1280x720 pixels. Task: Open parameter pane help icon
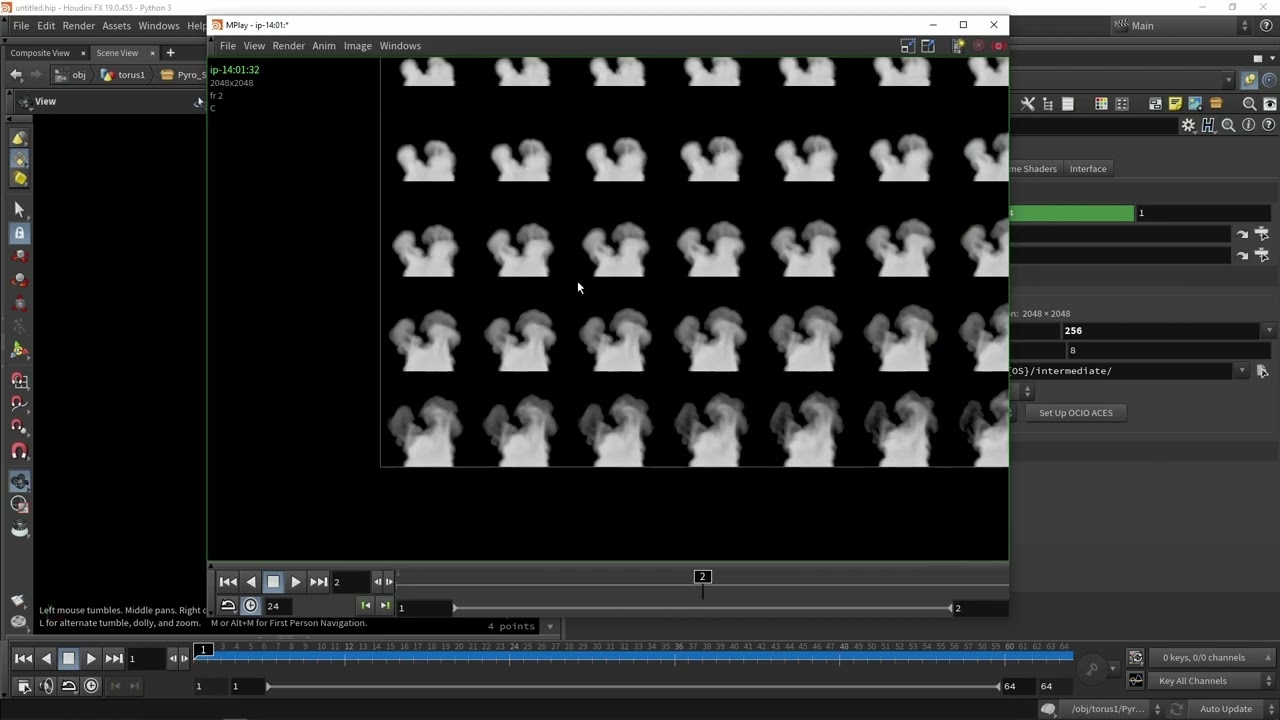[1269, 125]
